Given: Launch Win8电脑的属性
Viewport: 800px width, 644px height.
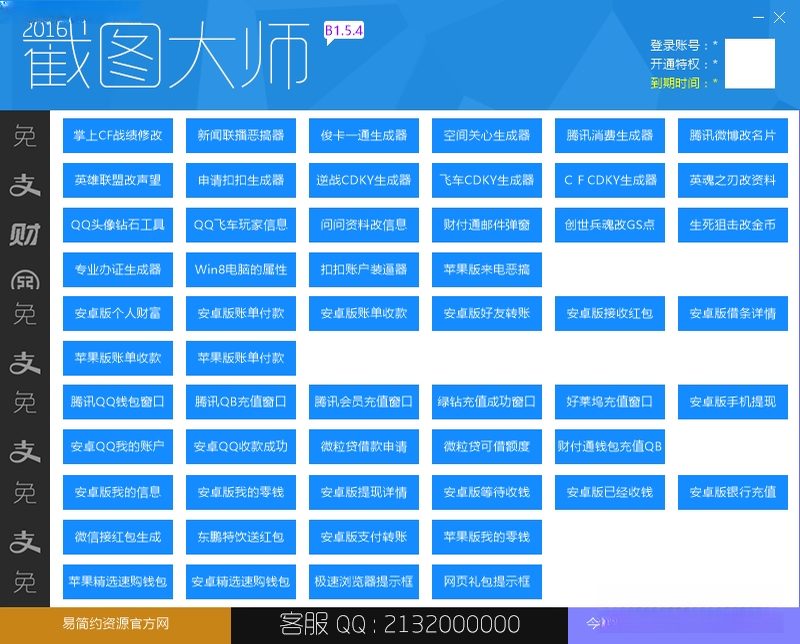Looking at the screenshot, I should tap(241, 269).
